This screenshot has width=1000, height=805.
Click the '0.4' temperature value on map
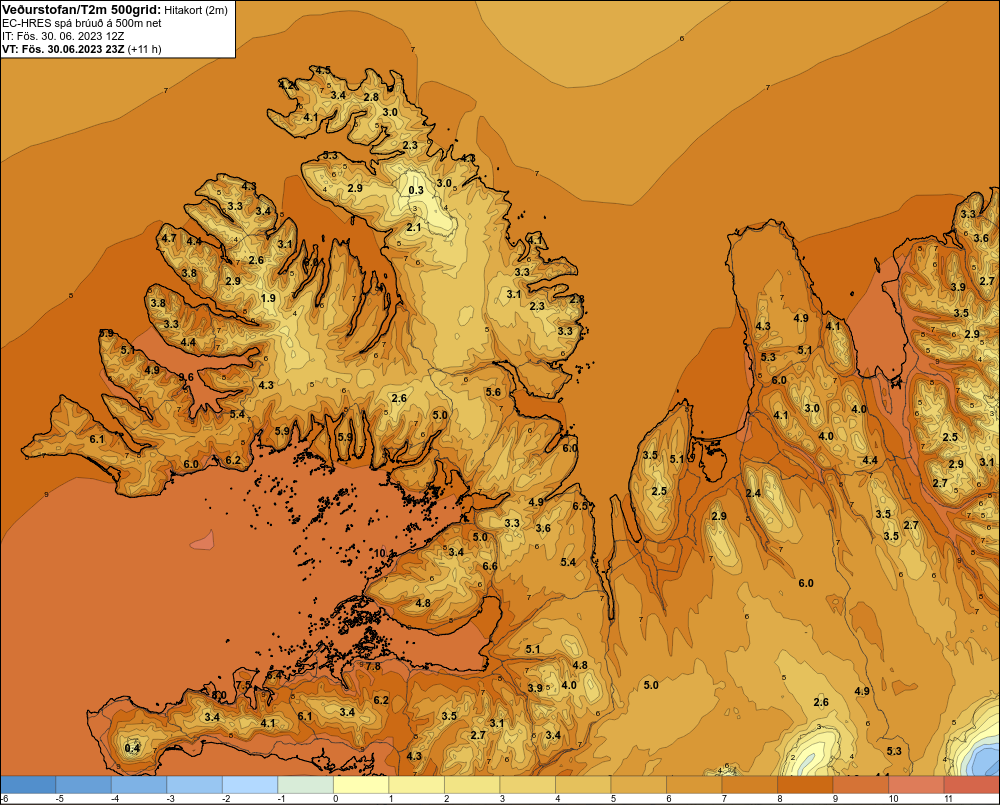[x=132, y=748]
